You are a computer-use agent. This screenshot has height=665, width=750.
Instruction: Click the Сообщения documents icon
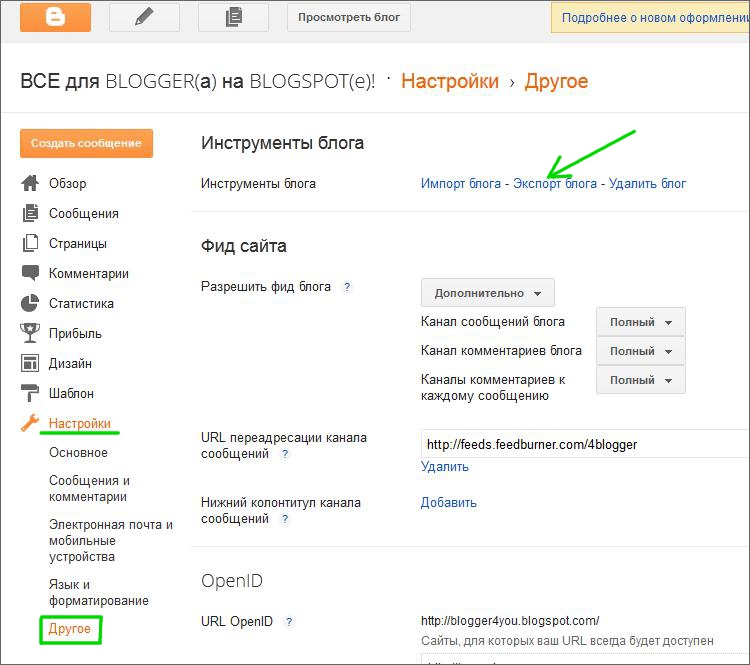(x=30, y=213)
